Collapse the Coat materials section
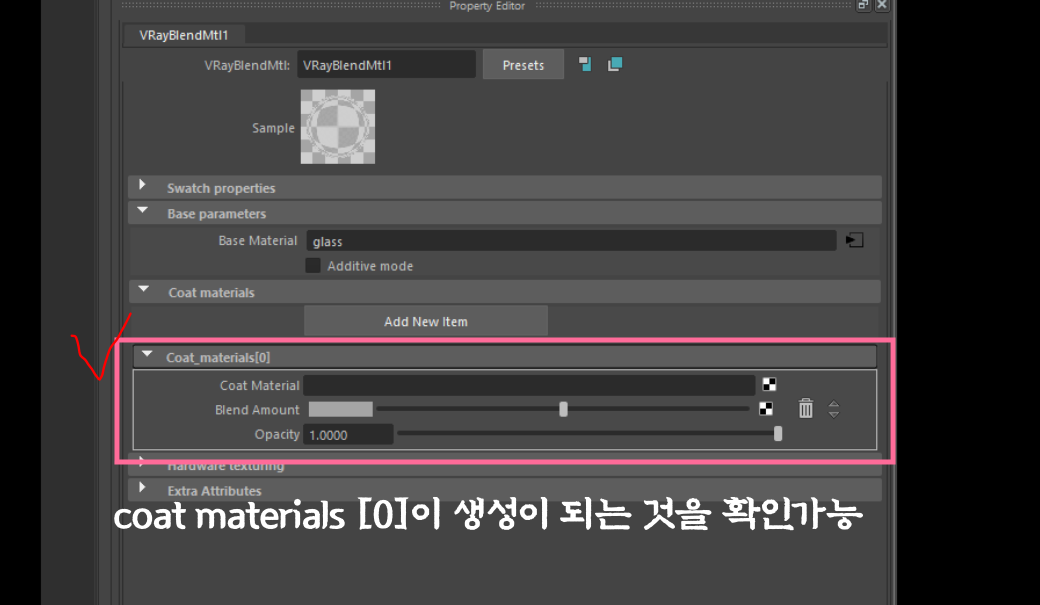Viewport: 1040px width, 605px height. pos(143,289)
